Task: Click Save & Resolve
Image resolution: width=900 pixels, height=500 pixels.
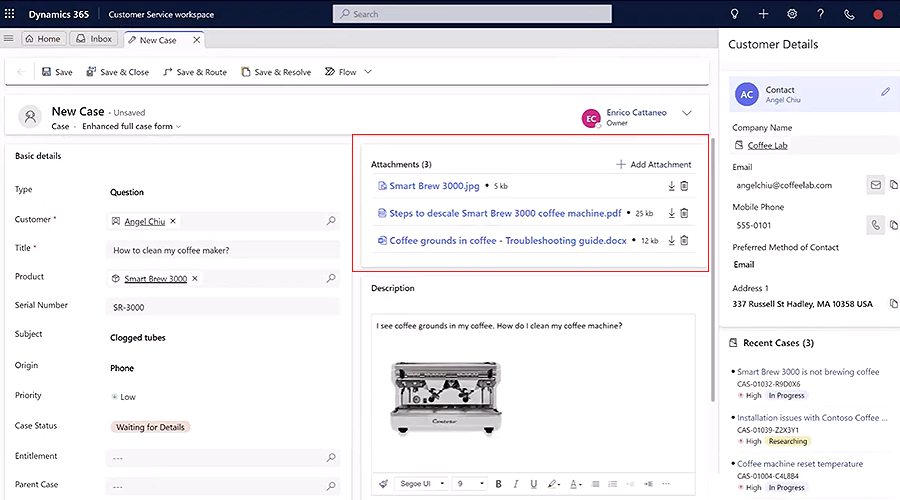Action: (x=276, y=72)
